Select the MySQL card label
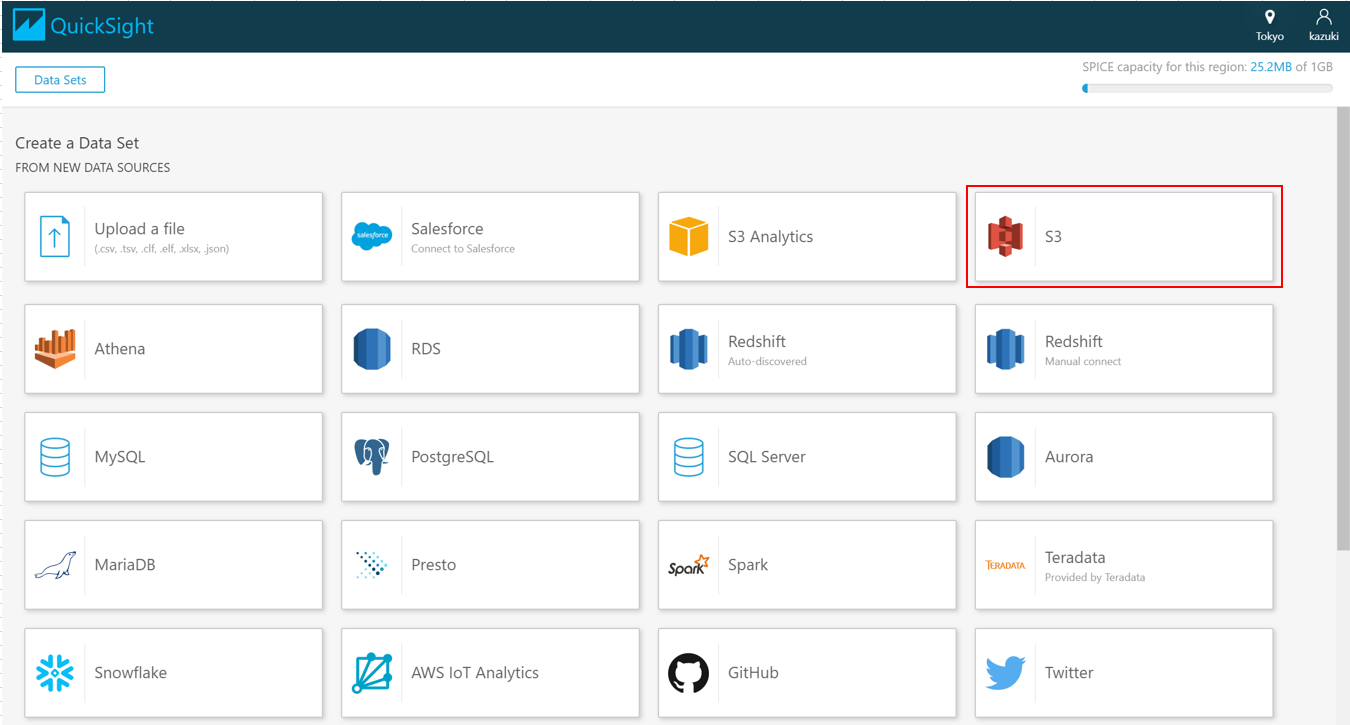Image resolution: width=1350 pixels, height=725 pixels. coord(120,457)
